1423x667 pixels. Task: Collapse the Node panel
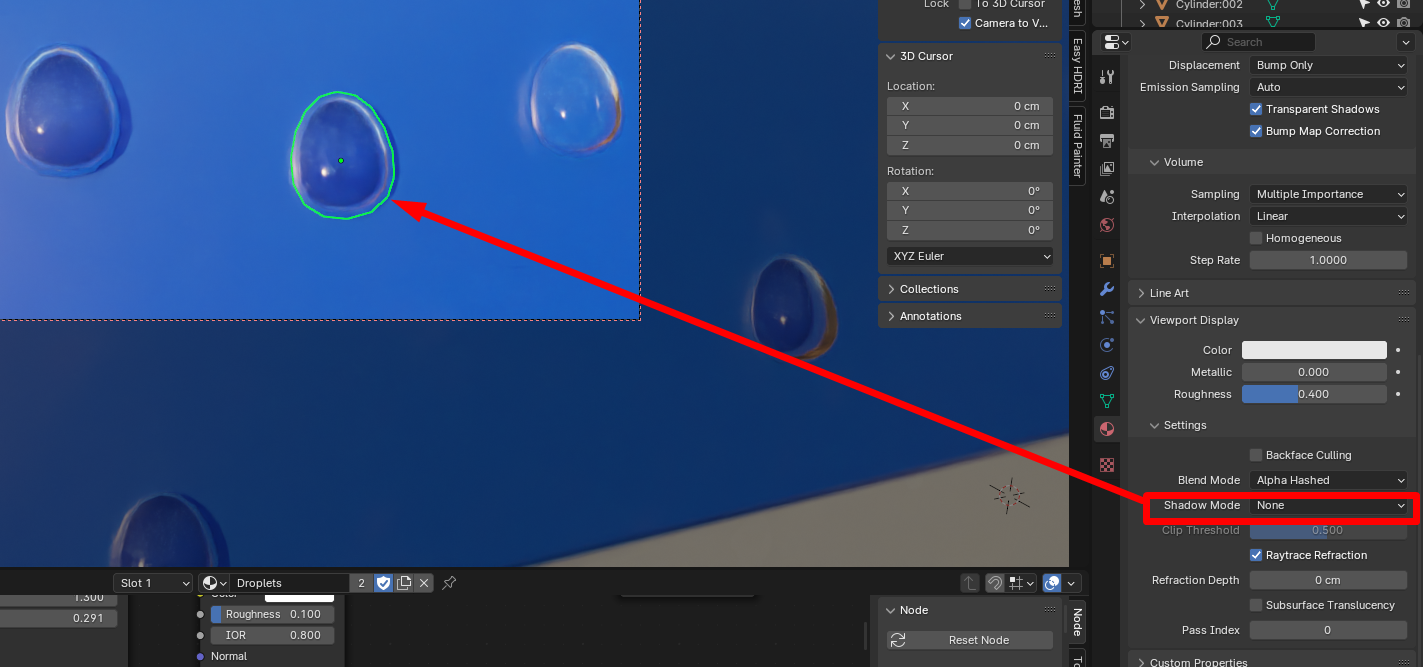[913, 610]
